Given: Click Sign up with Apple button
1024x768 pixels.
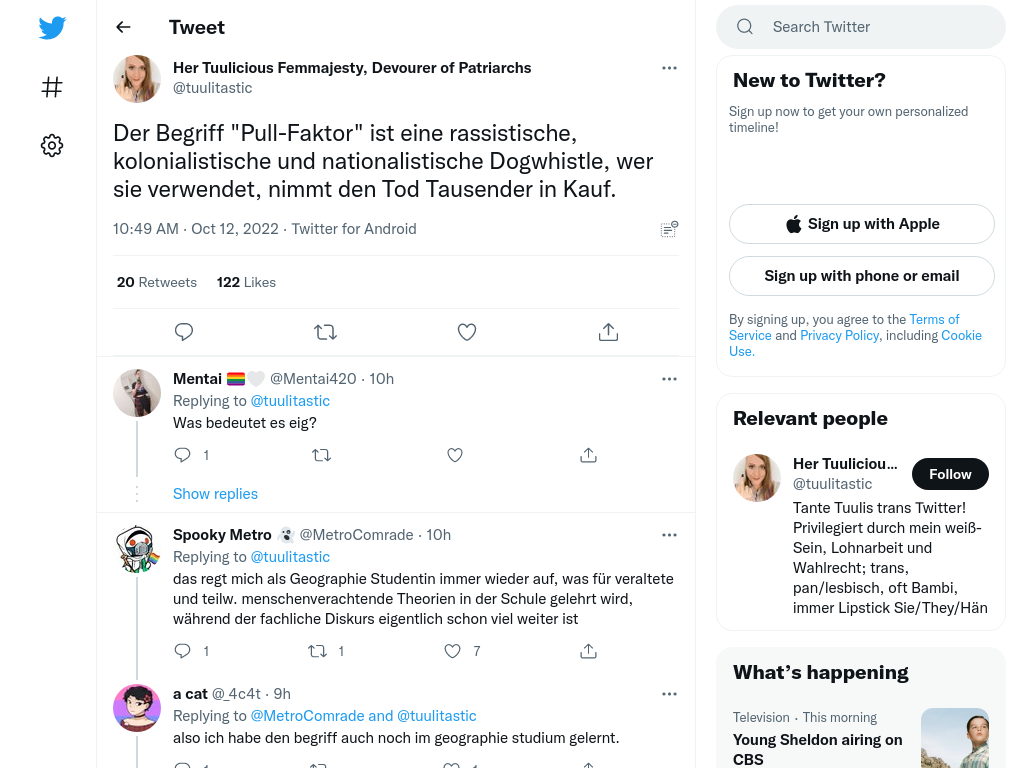Looking at the screenshot, I should pyautogui.click(x=861, y=224).
